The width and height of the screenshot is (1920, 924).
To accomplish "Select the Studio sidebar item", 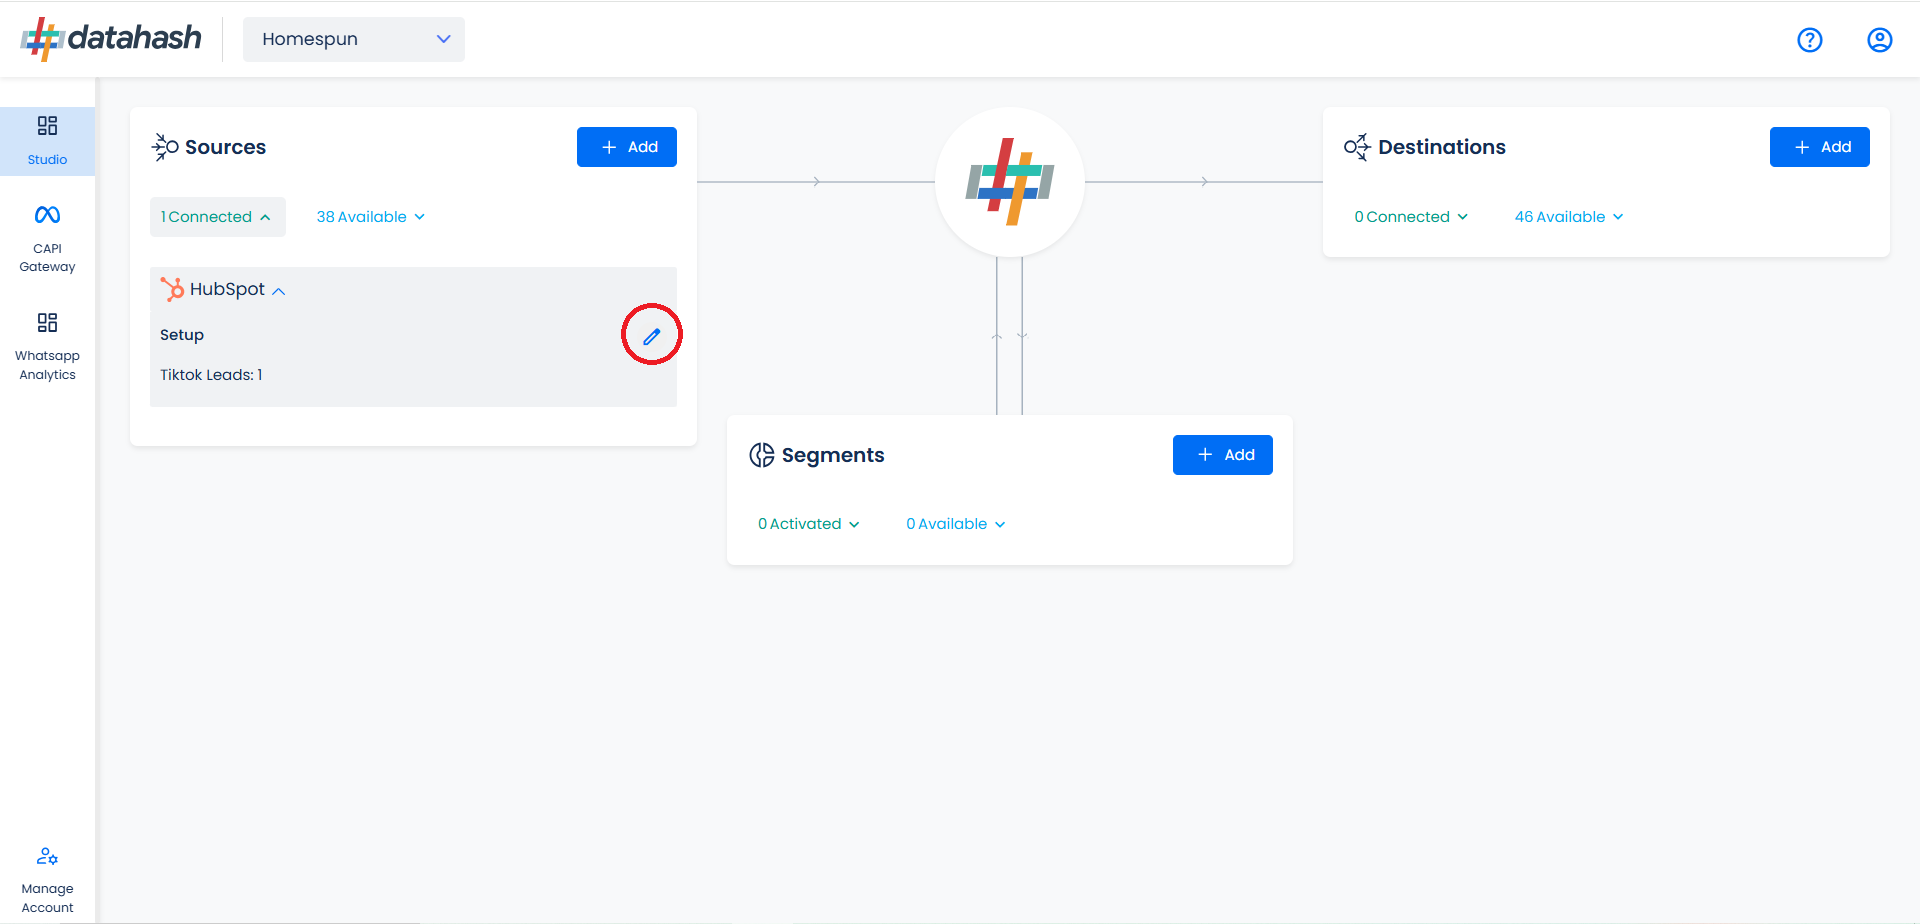I will pyautogui.click(x=47, y=140).
